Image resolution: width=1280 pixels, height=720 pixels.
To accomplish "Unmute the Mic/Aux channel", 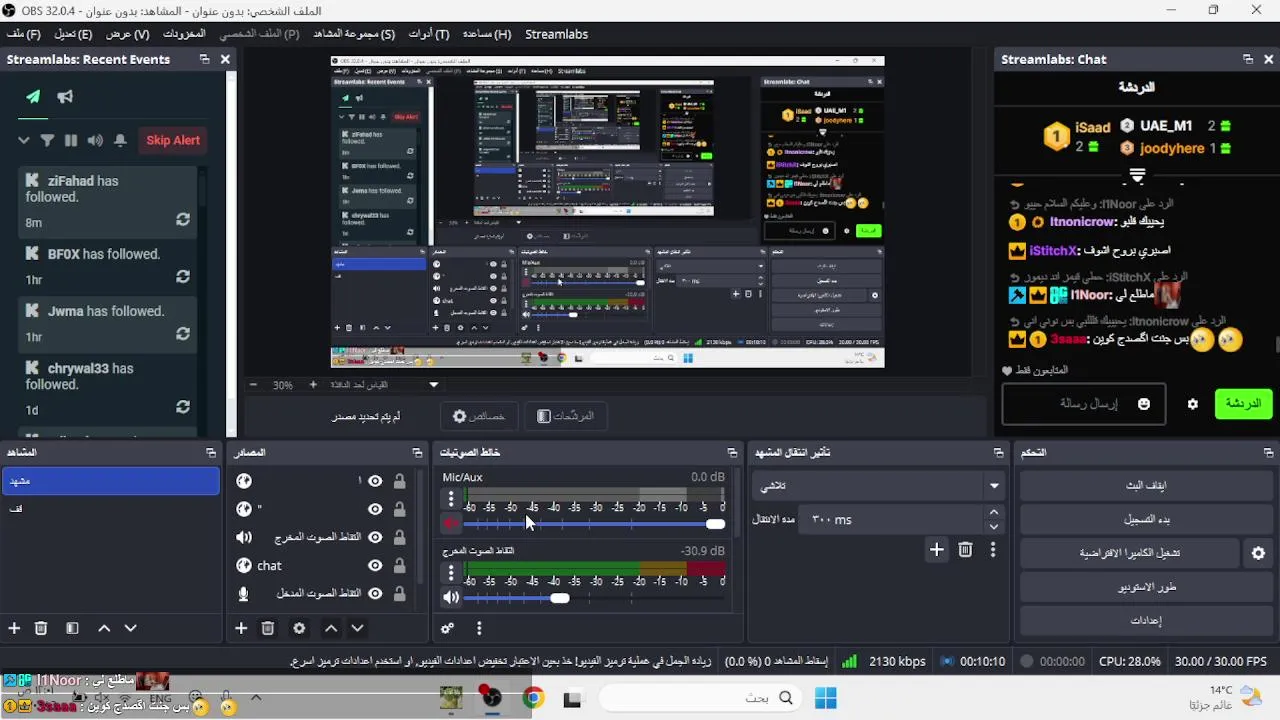I will [451, 523].
